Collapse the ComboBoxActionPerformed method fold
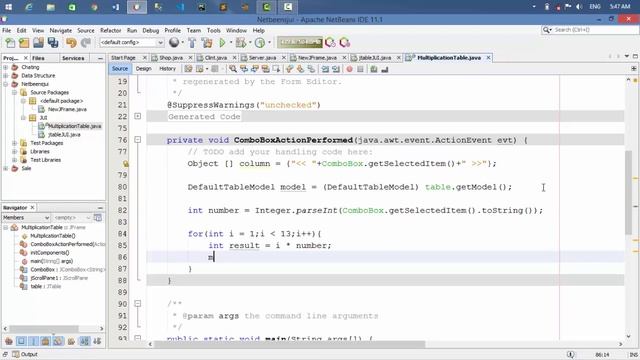Image resolution: width=640 pixels, height=360 pixels. tap(138, 140)
